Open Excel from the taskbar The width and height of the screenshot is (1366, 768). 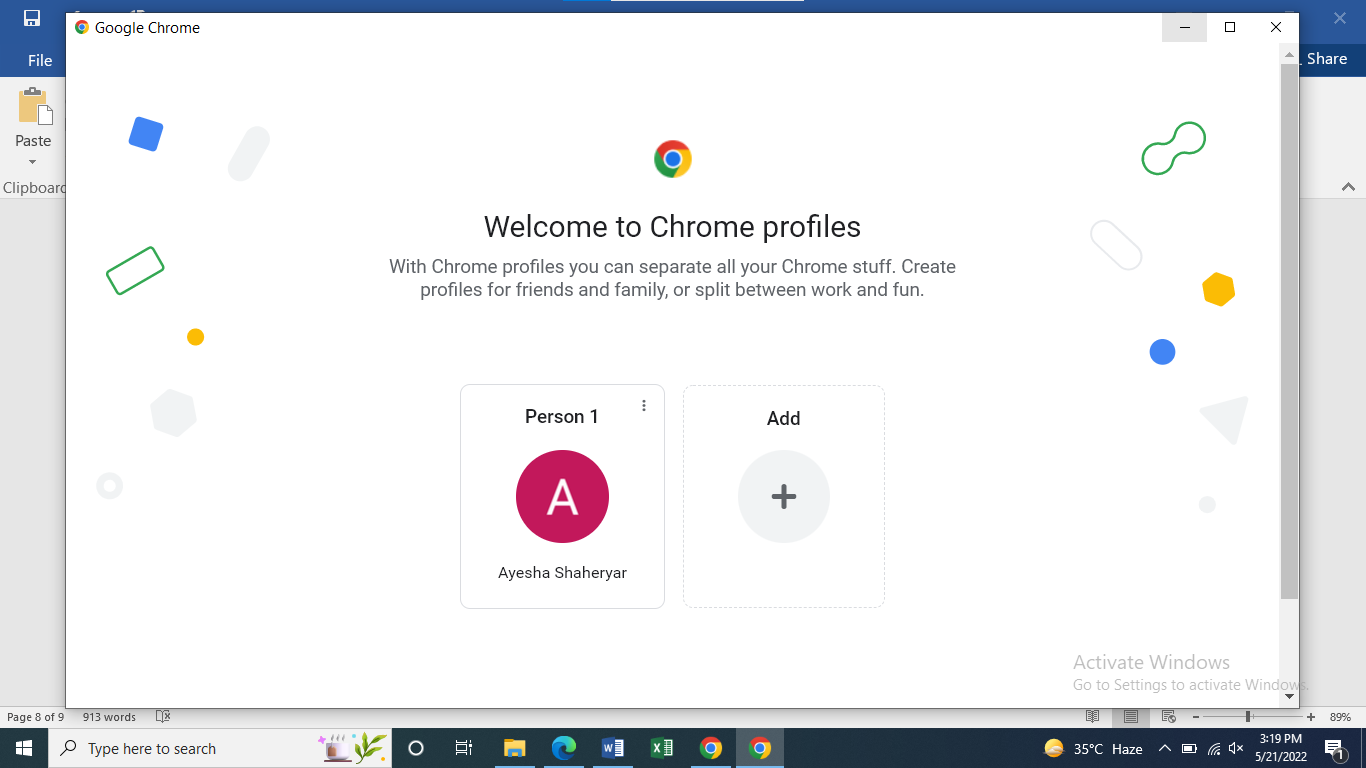(662, 748)
